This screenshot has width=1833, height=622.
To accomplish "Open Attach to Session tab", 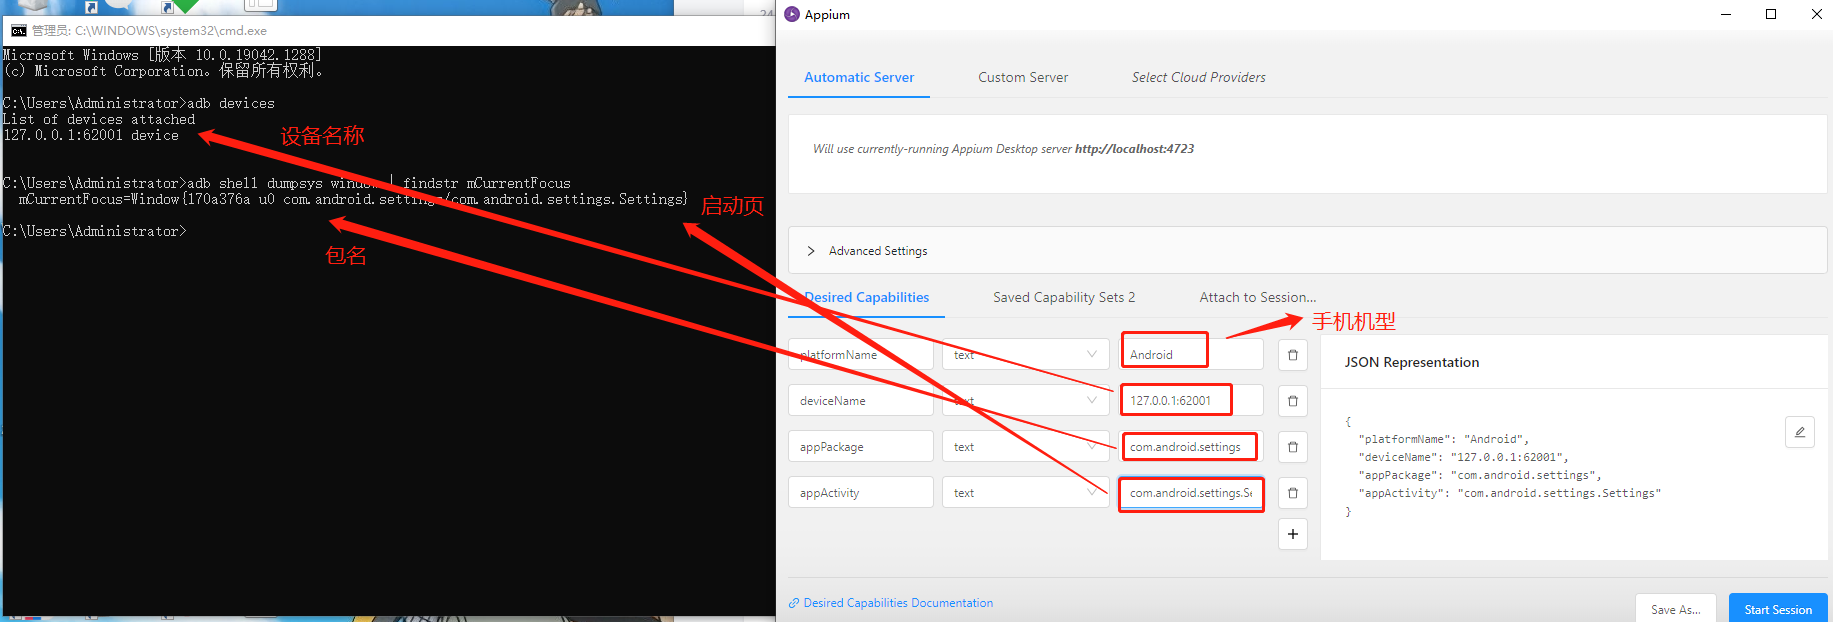I will coord(1258,297).
